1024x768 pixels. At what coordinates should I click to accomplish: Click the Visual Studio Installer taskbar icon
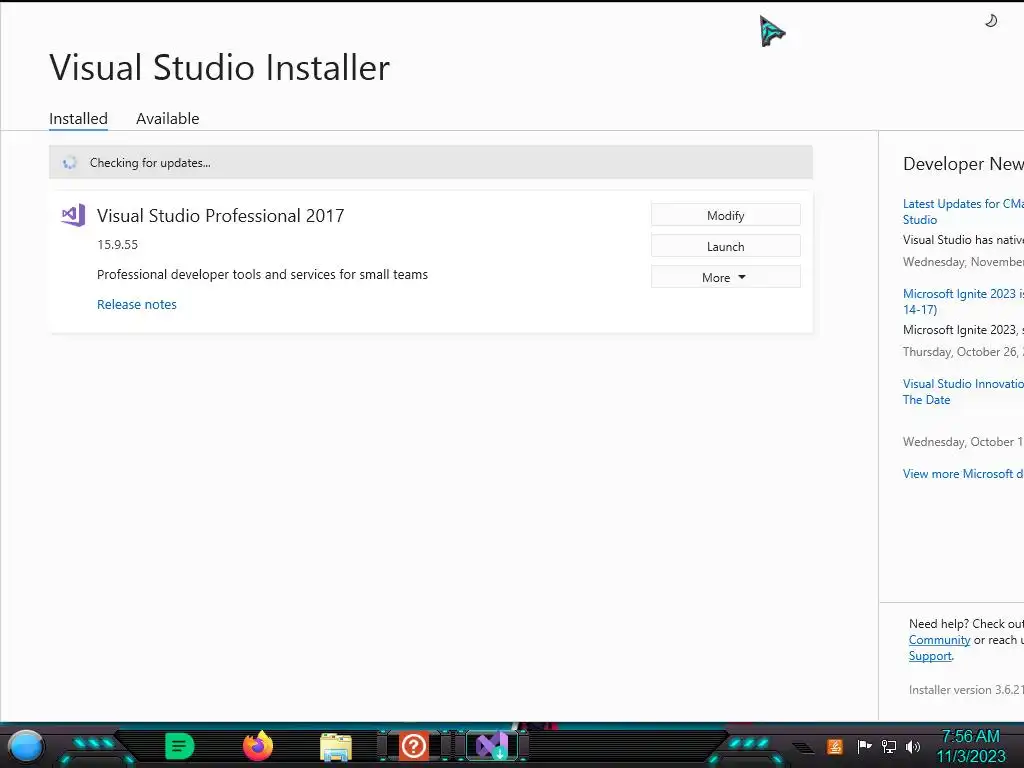click(x=492, y=746)
